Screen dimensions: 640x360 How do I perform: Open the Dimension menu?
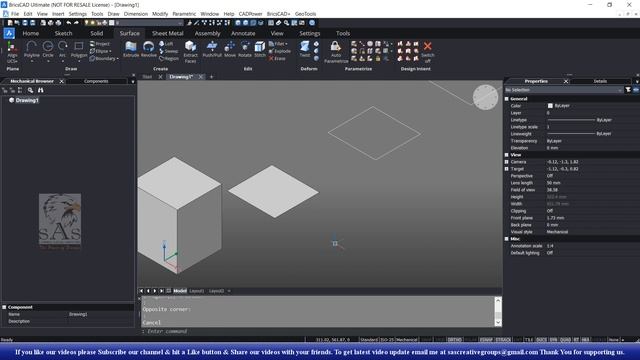(x=136, y=14)
